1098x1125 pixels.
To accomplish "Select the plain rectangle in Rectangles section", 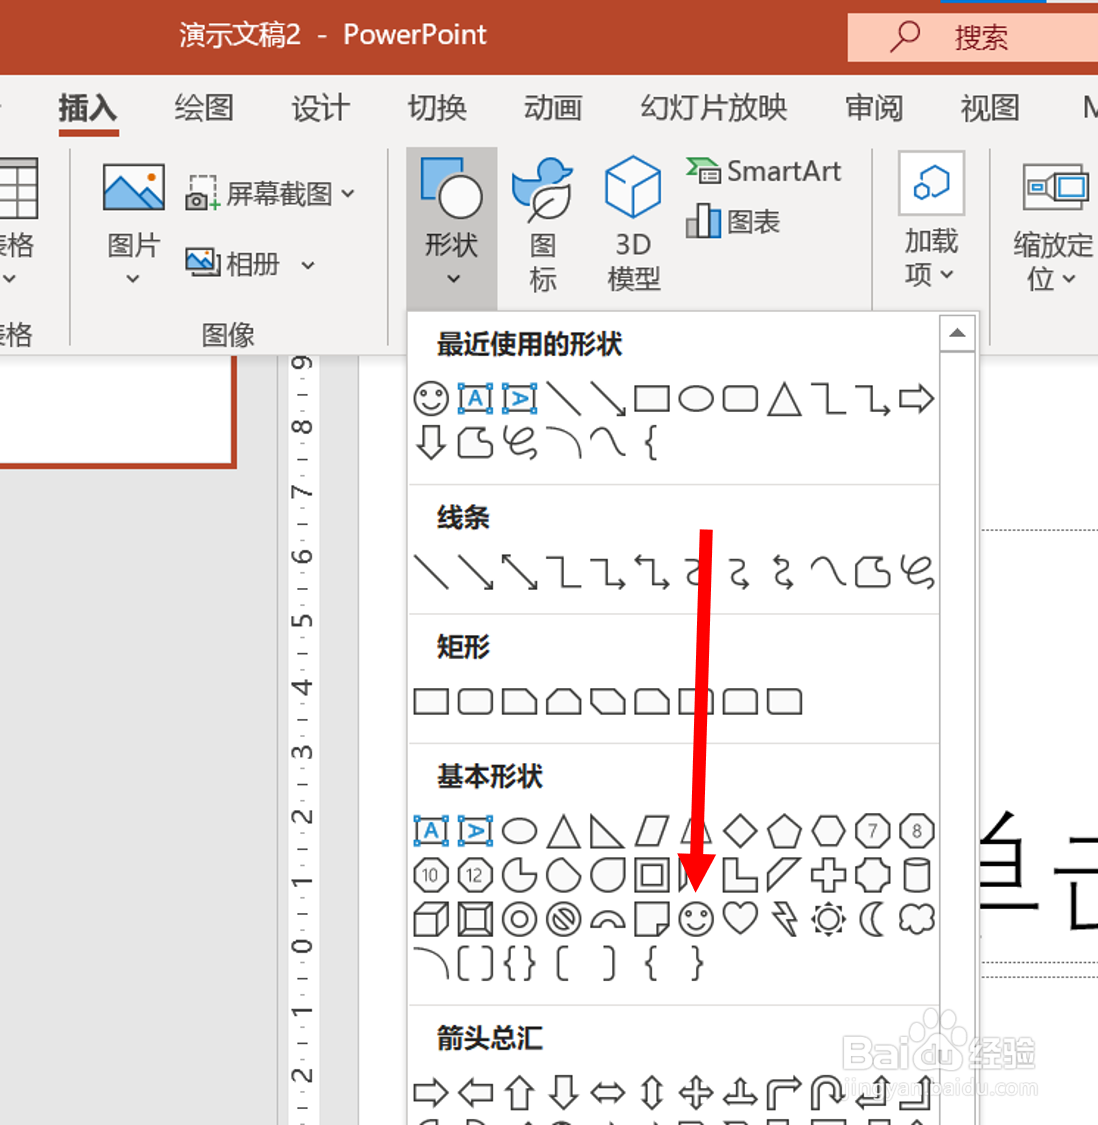I will [431, 701].
